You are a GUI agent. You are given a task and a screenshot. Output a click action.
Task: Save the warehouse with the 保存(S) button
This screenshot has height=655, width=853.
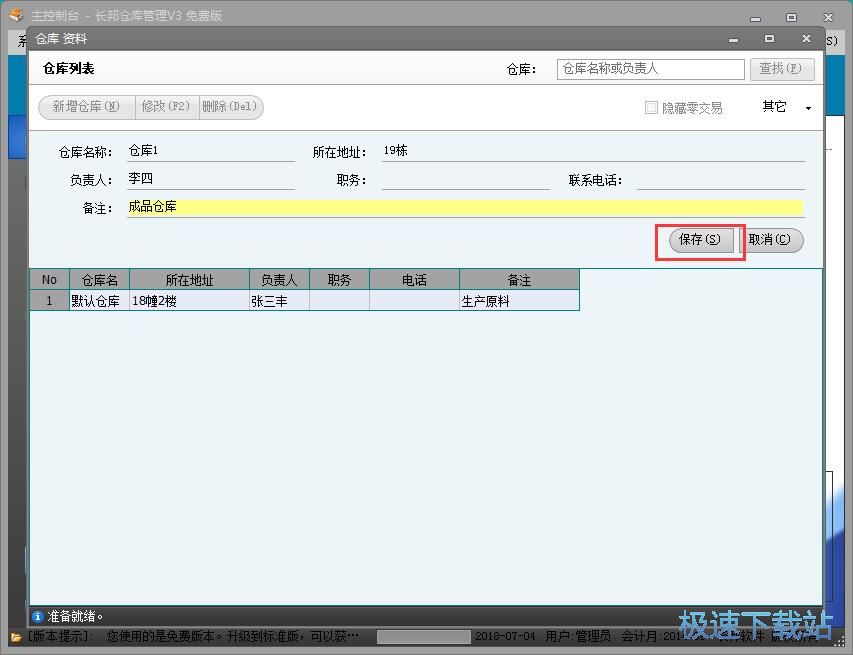coord(699,240)
